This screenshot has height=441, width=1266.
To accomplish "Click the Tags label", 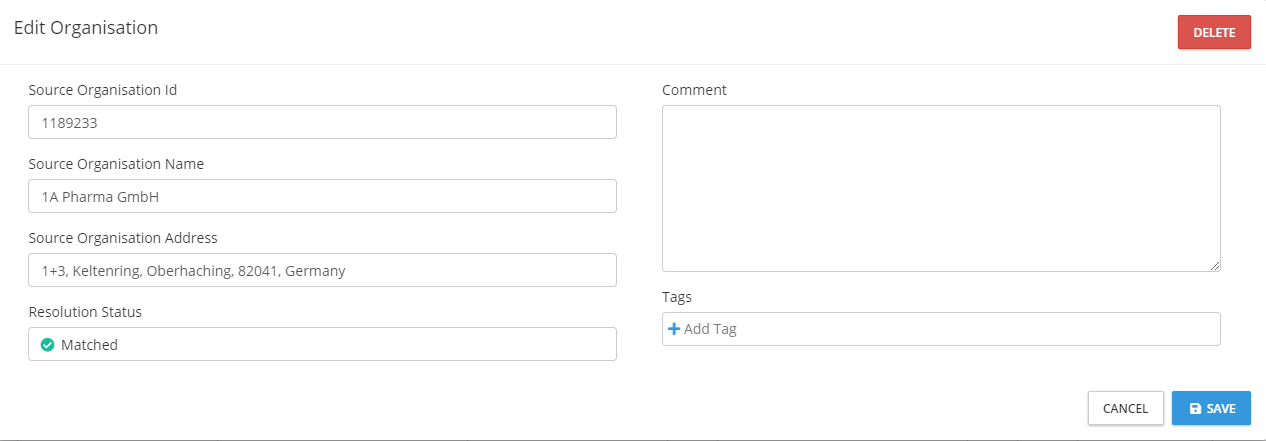I will (677, 297).
